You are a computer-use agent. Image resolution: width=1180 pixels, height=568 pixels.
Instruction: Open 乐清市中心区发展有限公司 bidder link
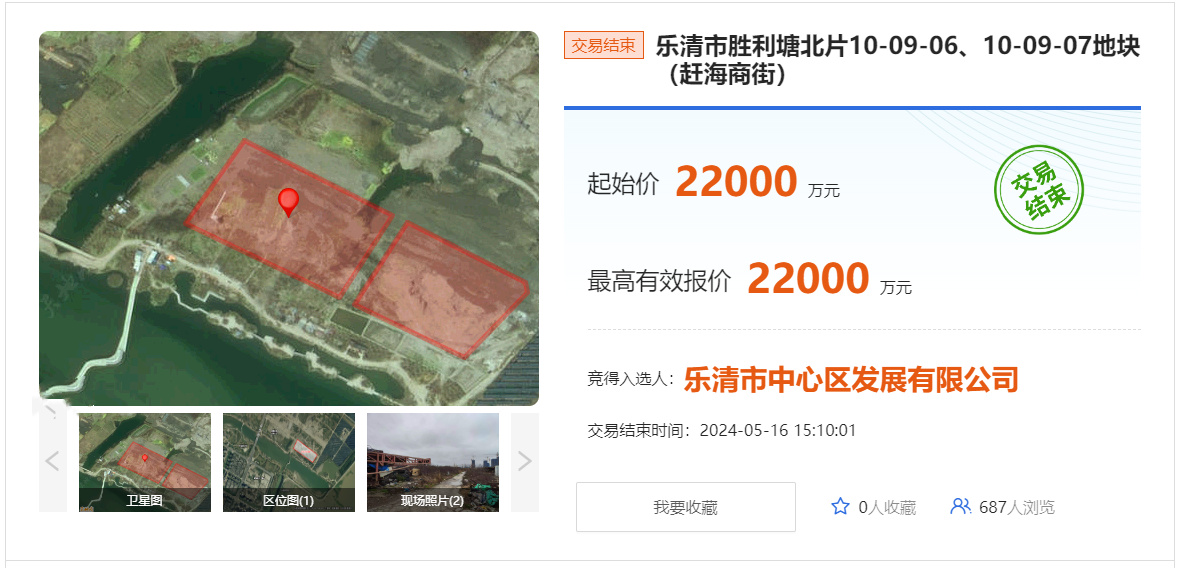click(x=850, y=380)
